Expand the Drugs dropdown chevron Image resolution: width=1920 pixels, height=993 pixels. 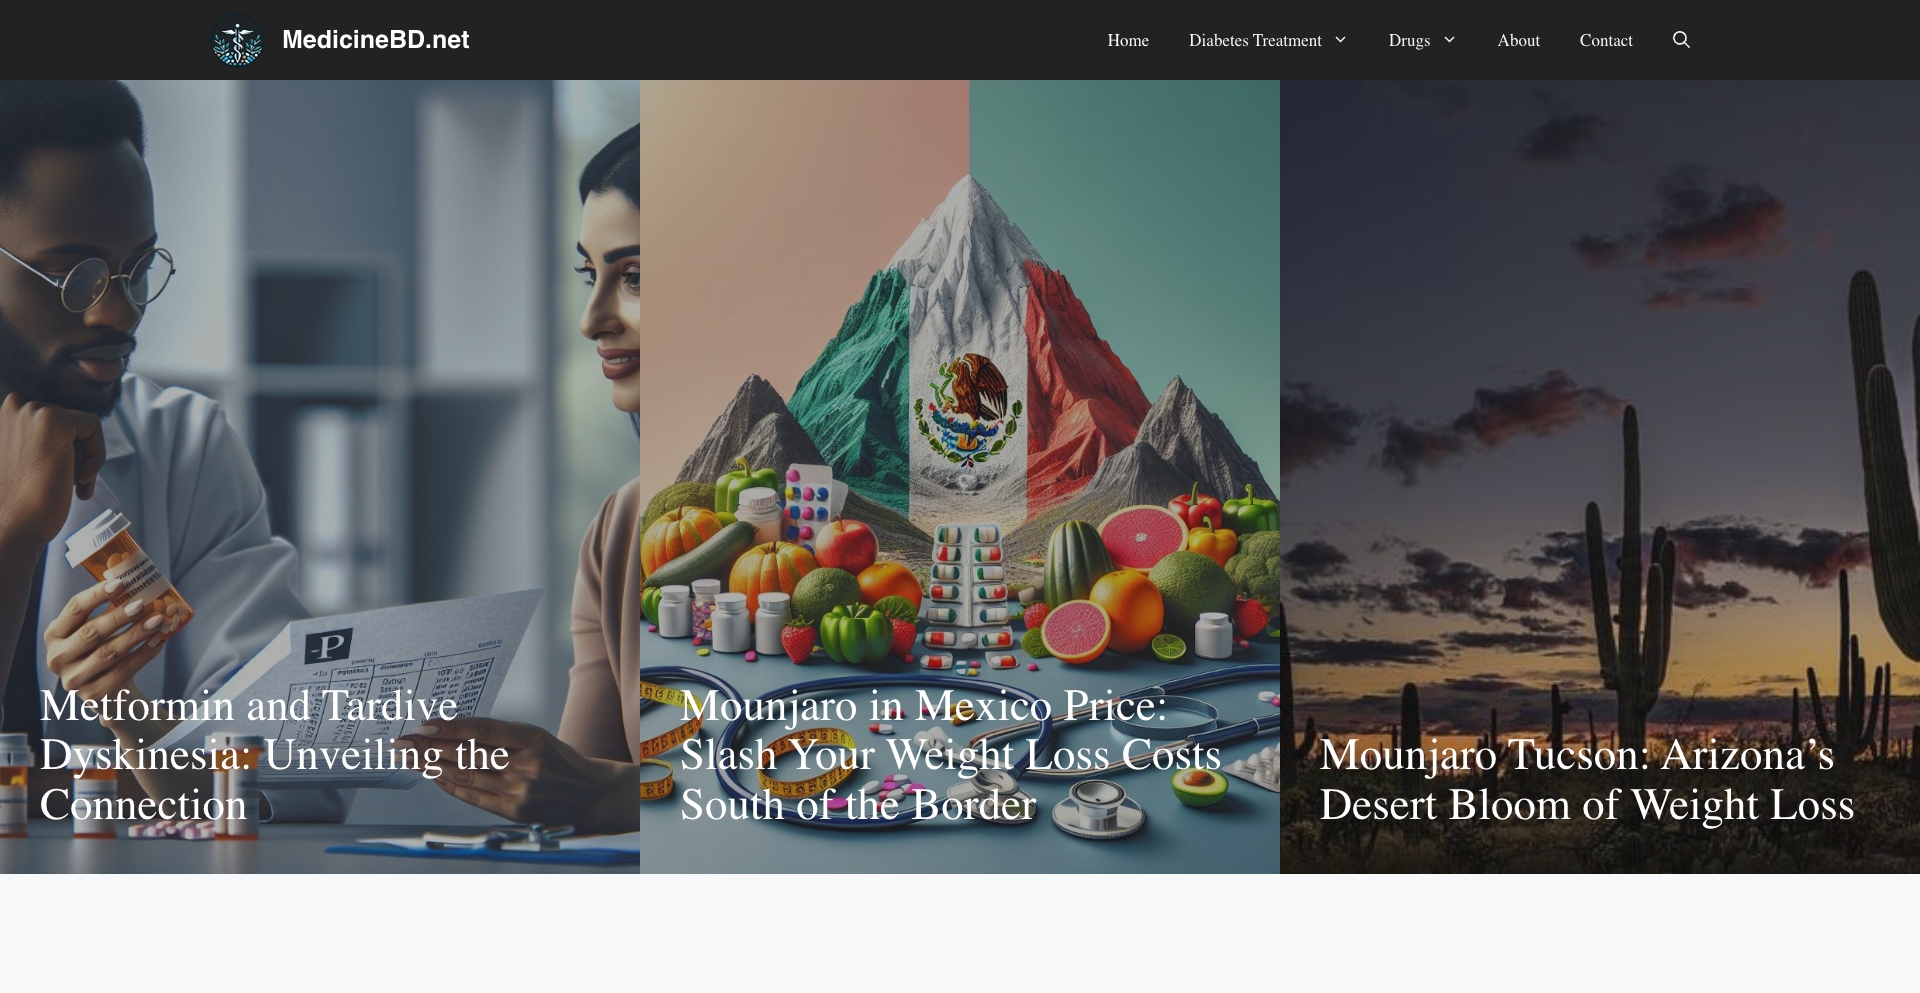tap(1448, 41)
